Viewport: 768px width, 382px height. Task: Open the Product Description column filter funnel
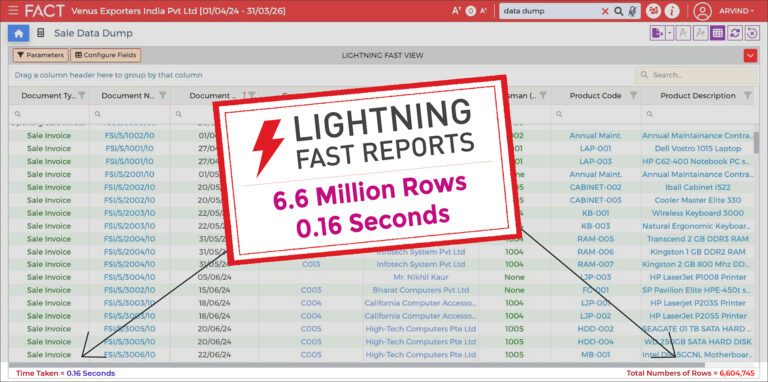(747, 95)
